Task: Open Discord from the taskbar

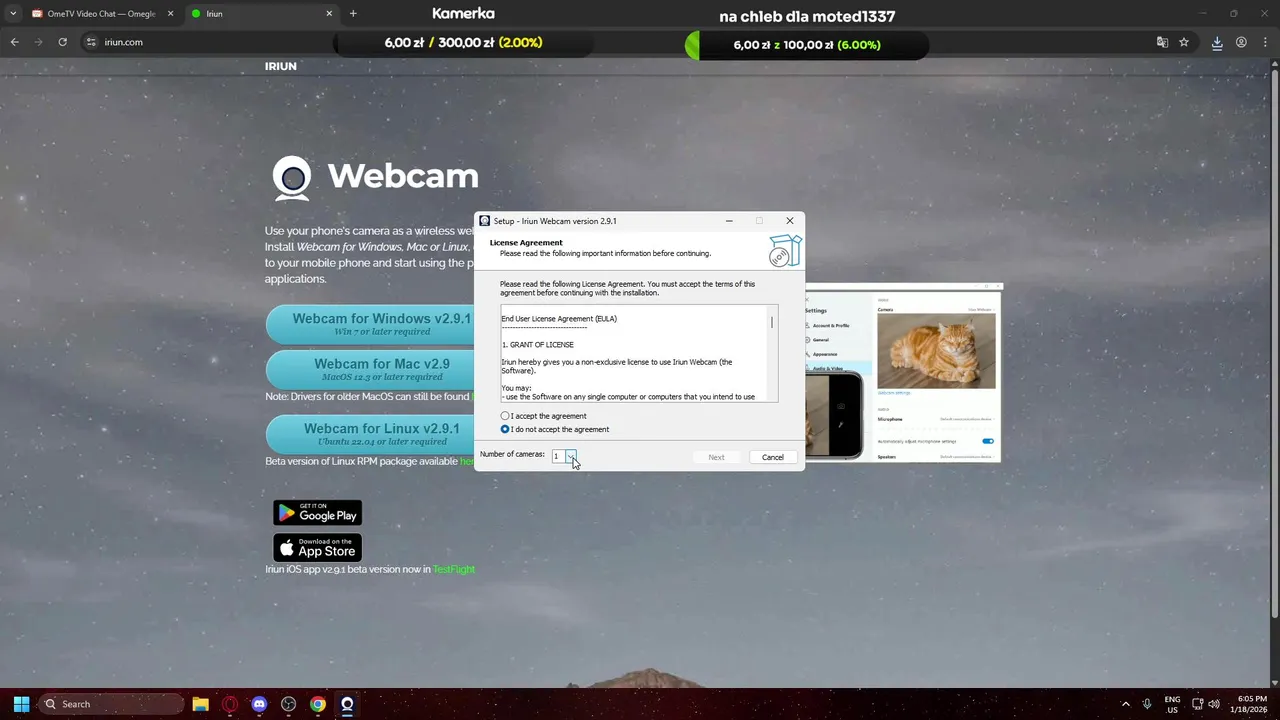Action: [x=260, y=704]
